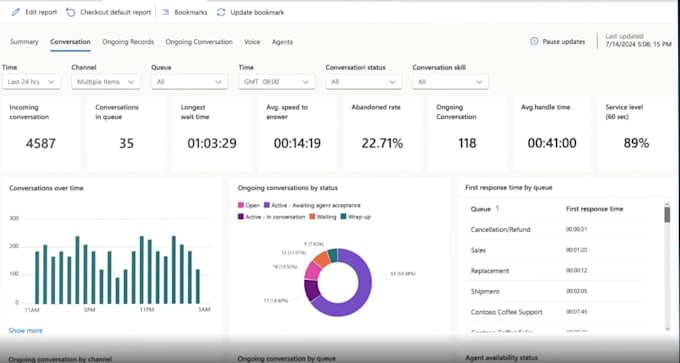Click the Abandoned rate 22.71% value

click(x=382, y=143)
